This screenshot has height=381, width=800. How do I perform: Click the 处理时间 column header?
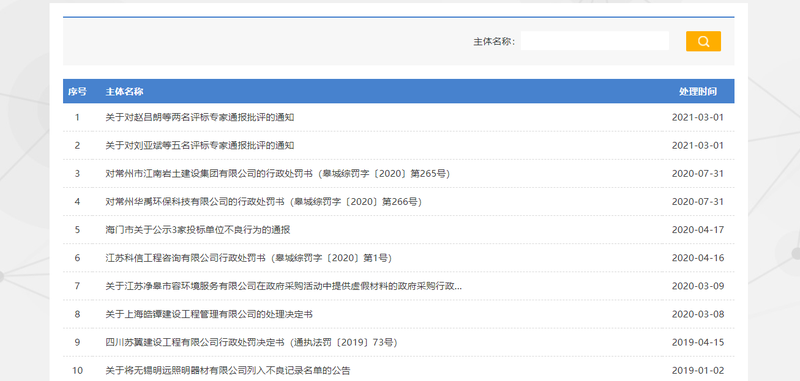pyautogui.click(x=697, y=92)
